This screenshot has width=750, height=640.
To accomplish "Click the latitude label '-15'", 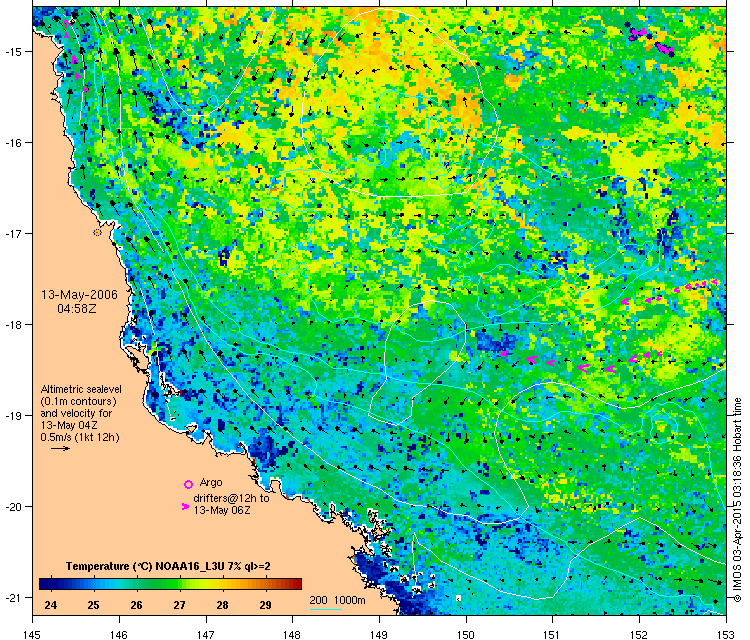I will pyautogui.click(x=12, y=51).
